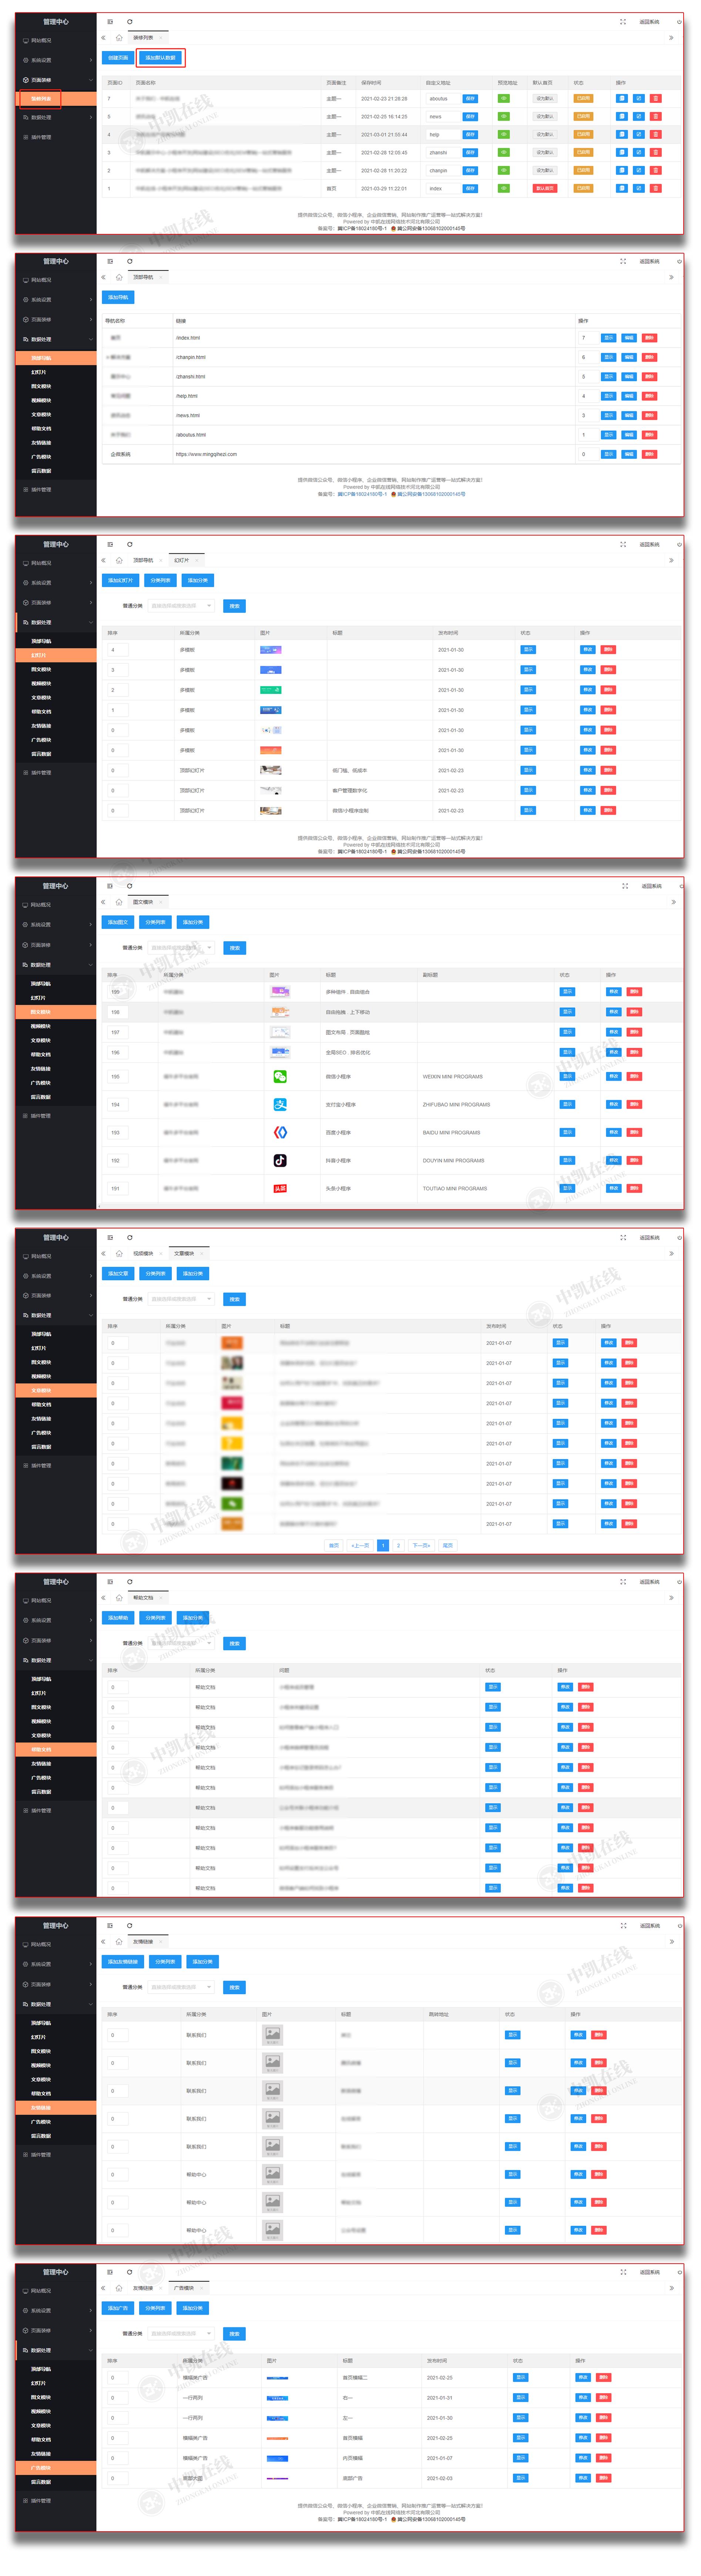The width and height of the screenshot is (701, 2576).
Task: Click Toutiao thumbnail in 头条小程序 row
Action: point(280,1189)
